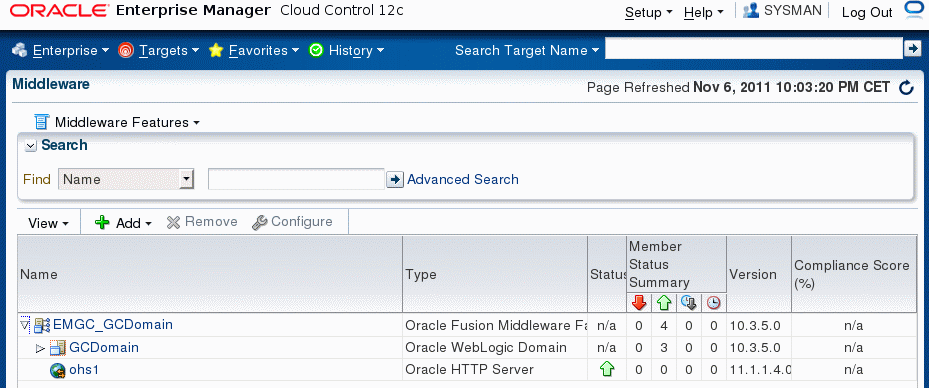Refresh the page with the refresh icon
The width and height of the screenshot is (929, 388).
[x=906, y=88]
